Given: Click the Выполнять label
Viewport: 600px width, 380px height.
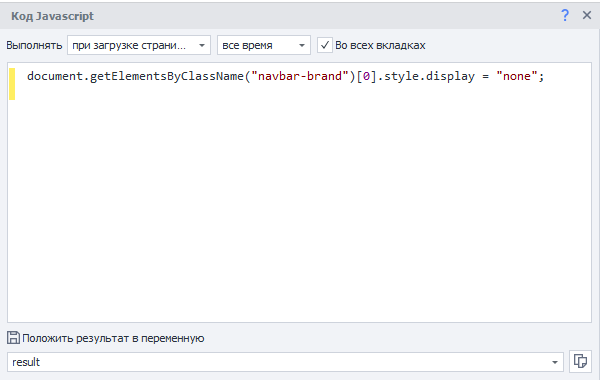Looking at the screenshot, I should coord(34,45).
